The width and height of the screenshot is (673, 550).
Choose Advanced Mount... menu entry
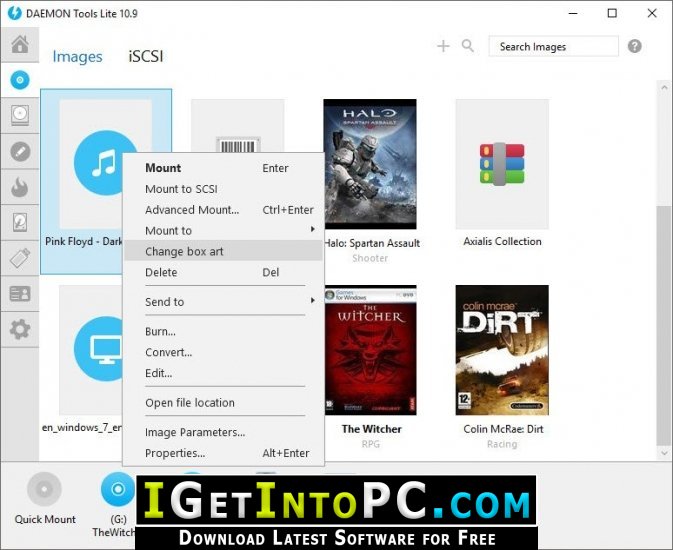coord(223,210)
